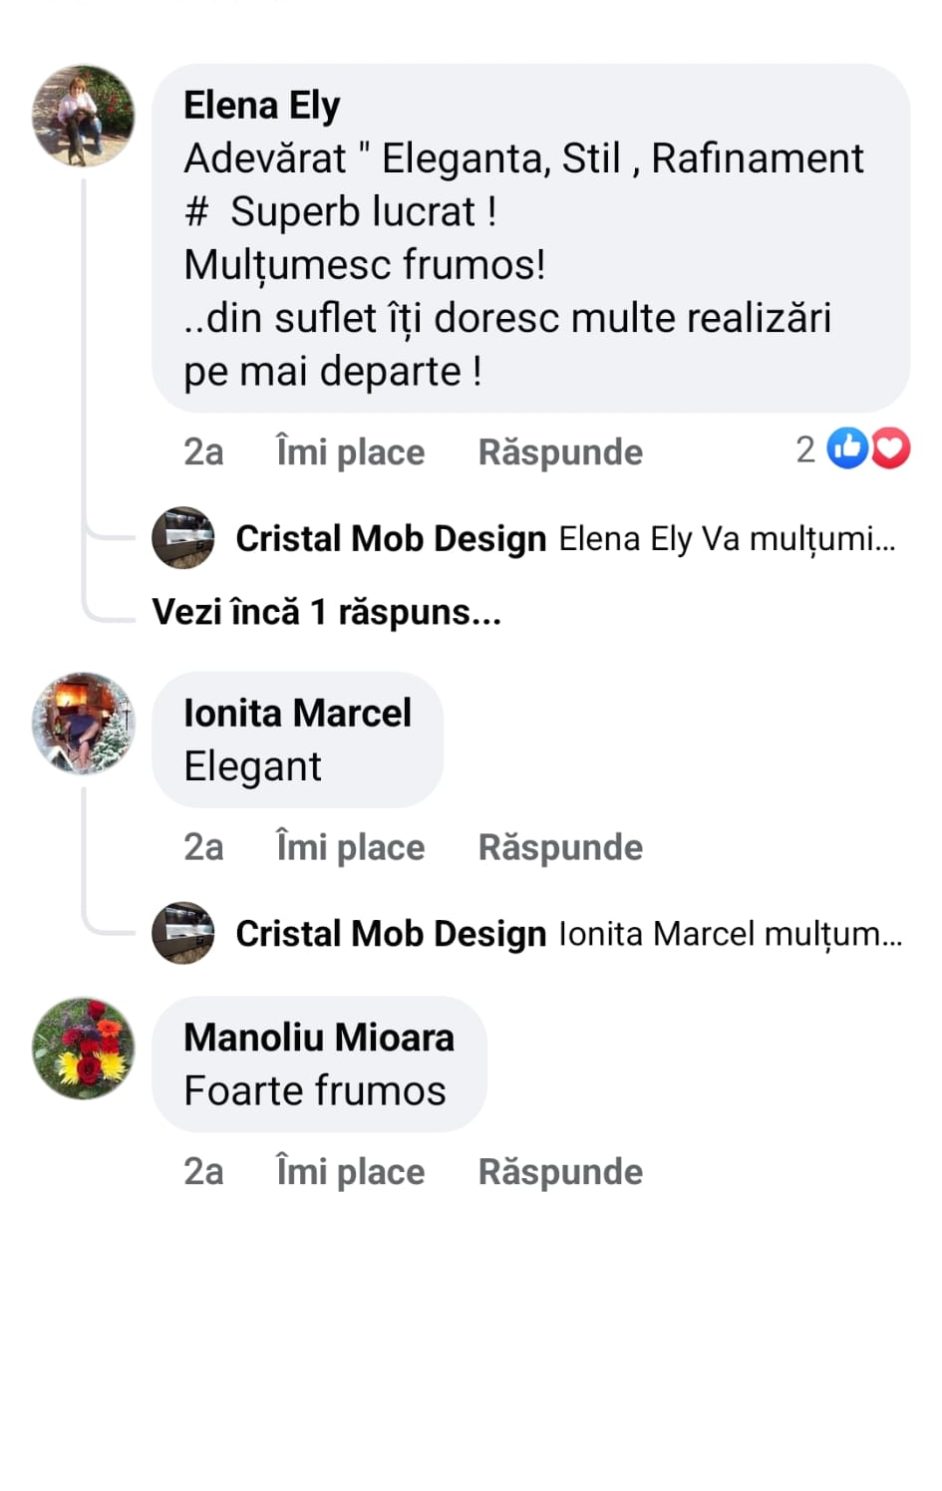Open Elena Ely's profile name link

(262, 105)
